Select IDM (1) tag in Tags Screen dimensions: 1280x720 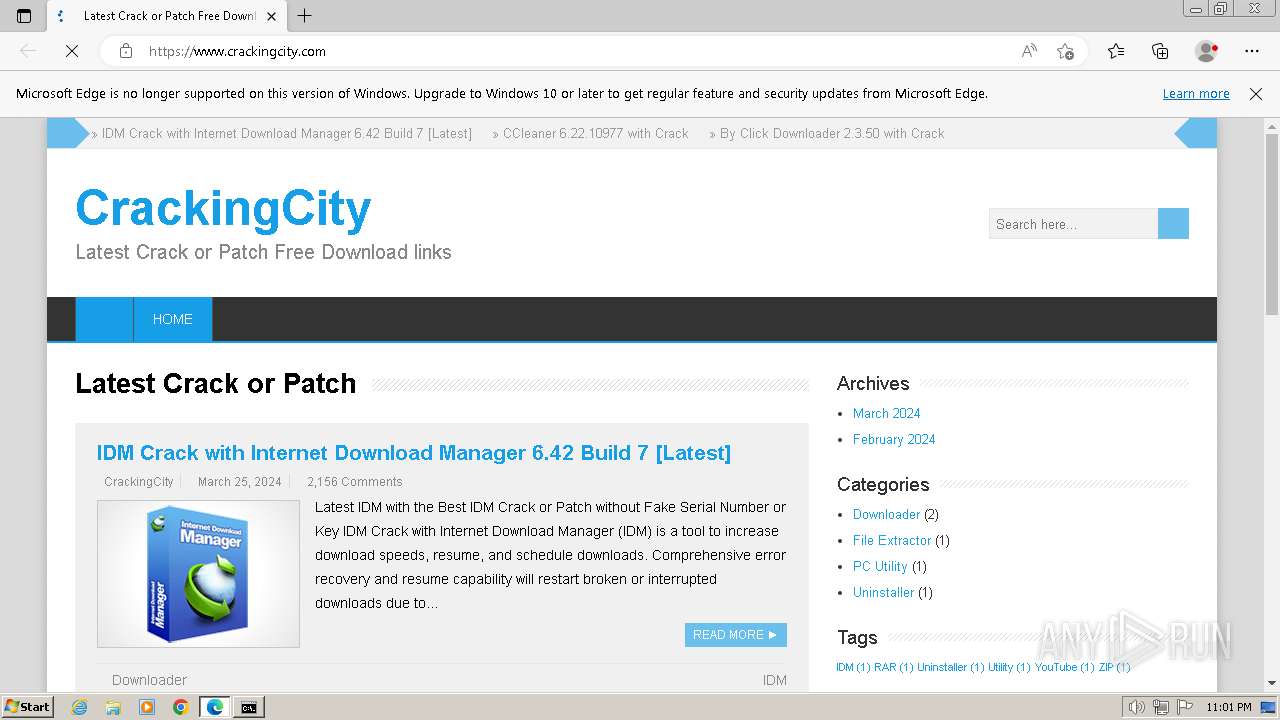coord(853,667)
